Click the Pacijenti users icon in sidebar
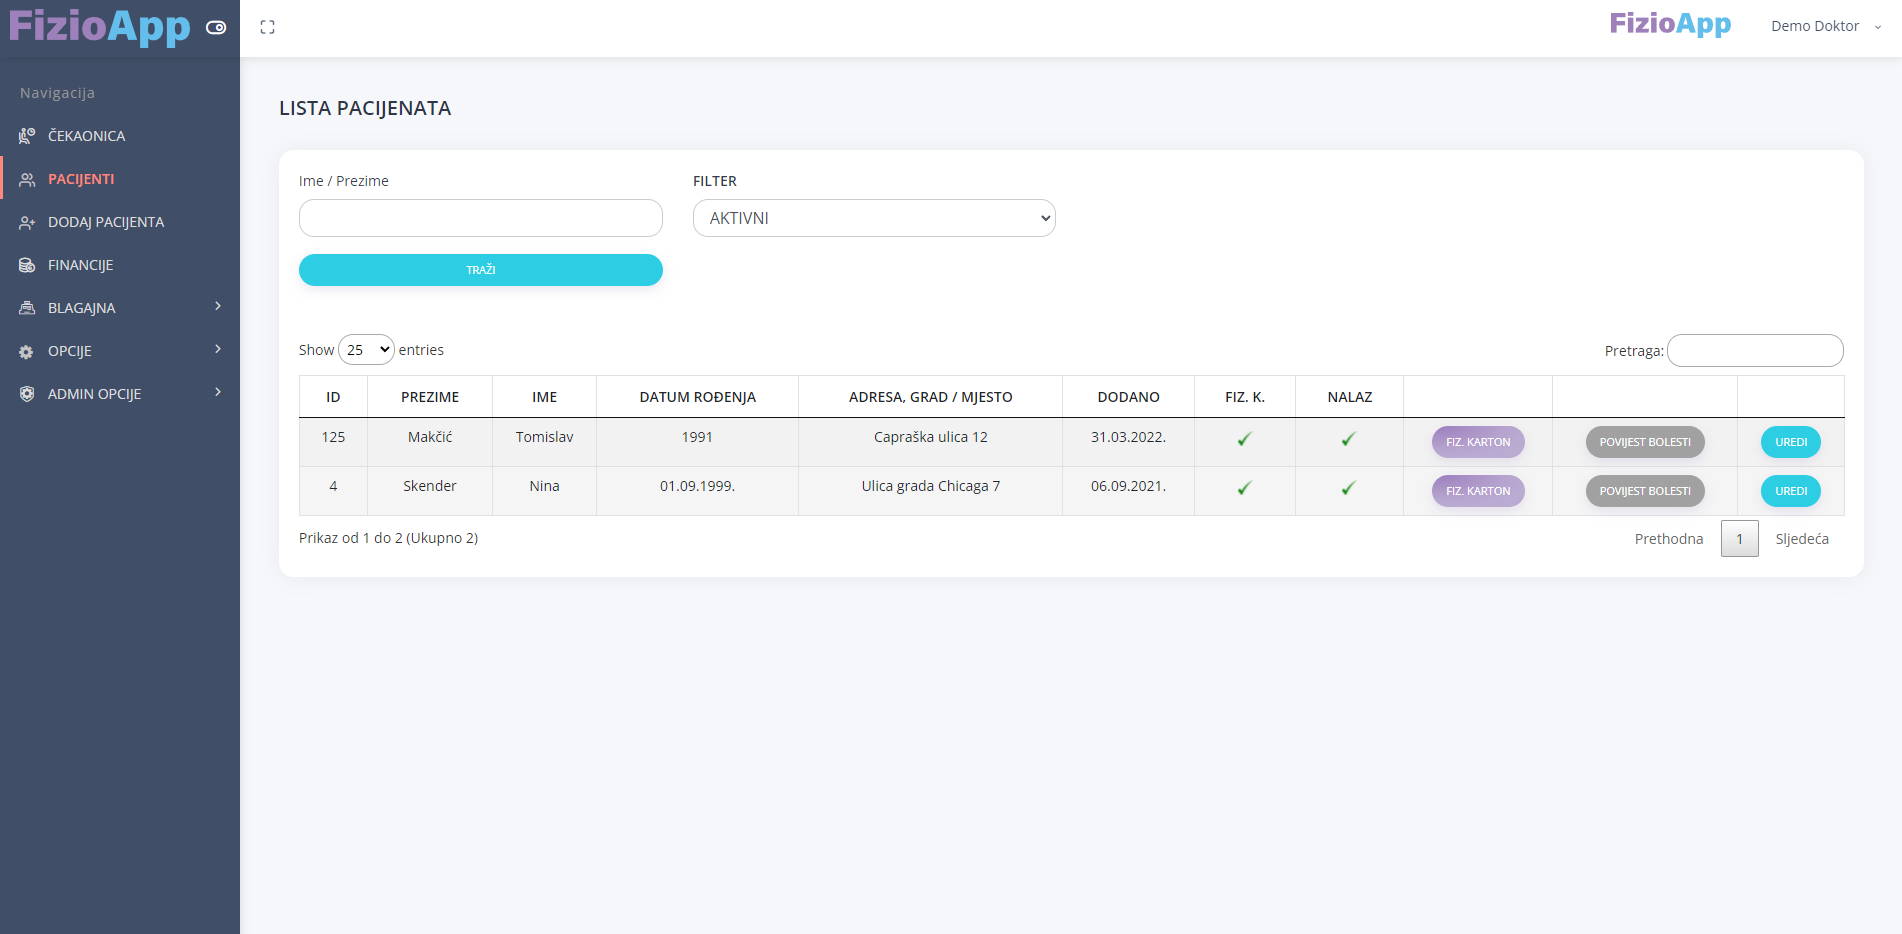 27,179
